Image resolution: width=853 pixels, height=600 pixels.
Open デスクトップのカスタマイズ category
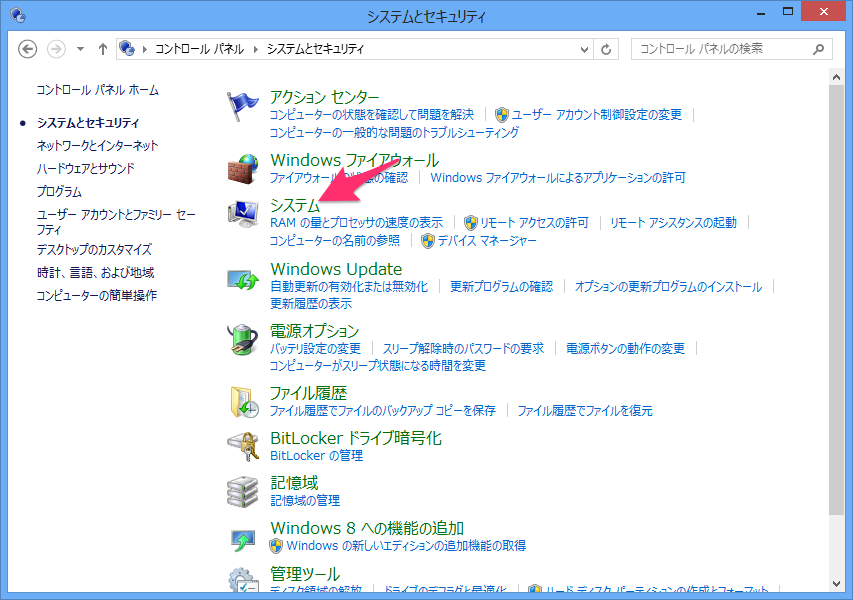94,250
